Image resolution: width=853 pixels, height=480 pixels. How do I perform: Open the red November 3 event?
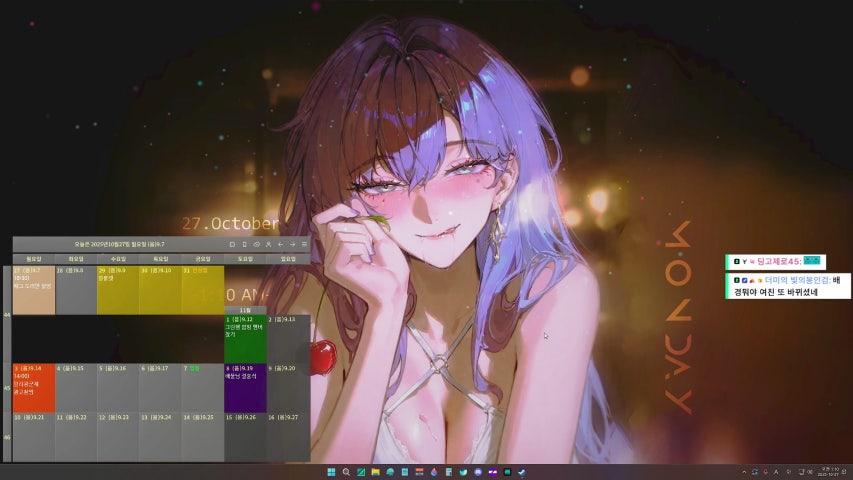34,388
